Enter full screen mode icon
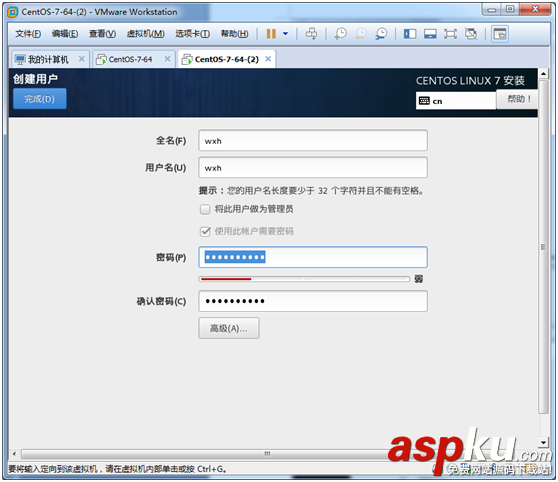The width and height of the screenshot is (558, 482). pyautogui.click(x=451, y=34)
